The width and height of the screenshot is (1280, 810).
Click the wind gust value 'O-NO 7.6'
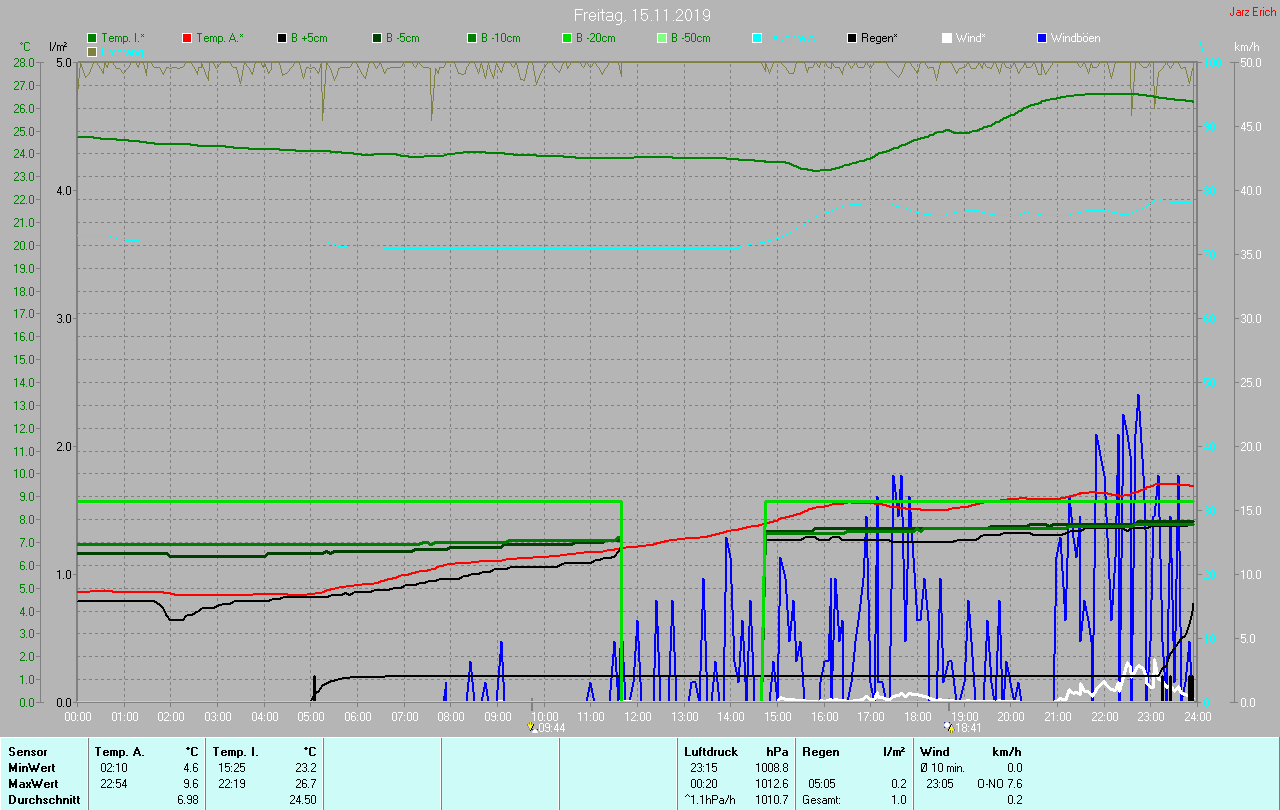tap(1000, 784)
